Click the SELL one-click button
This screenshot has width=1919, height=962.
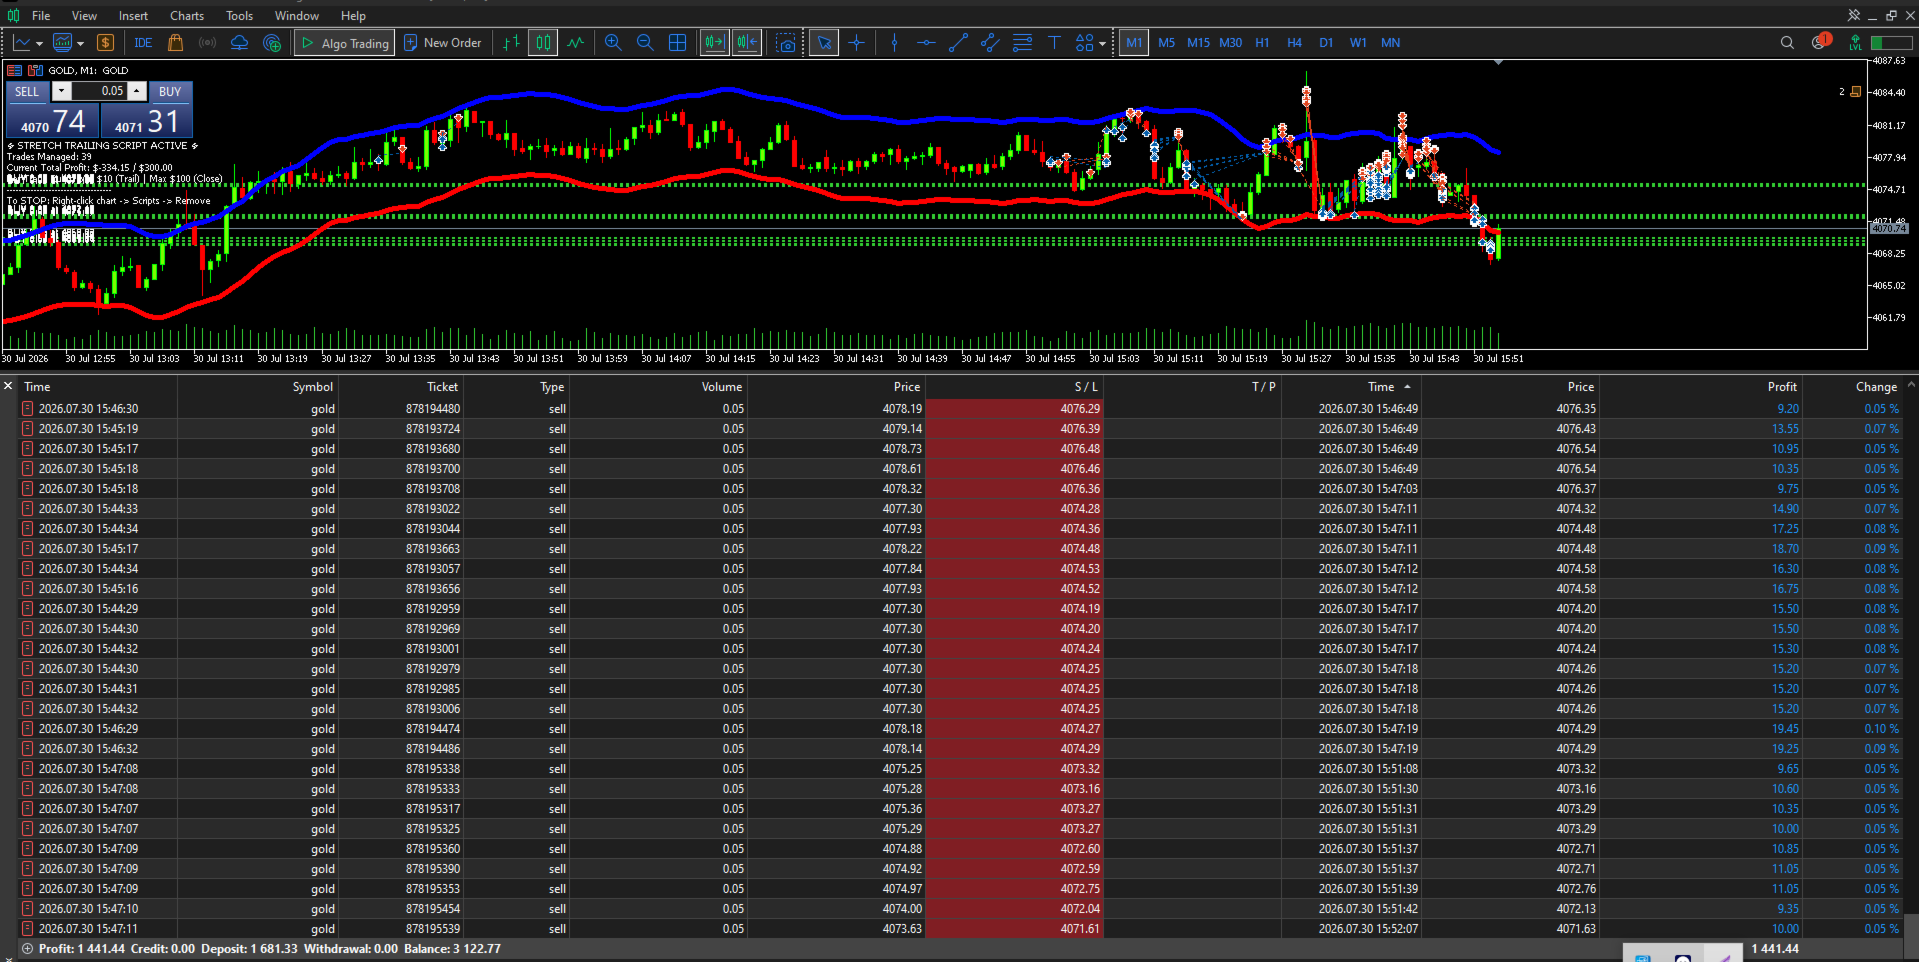pos(27,91)
